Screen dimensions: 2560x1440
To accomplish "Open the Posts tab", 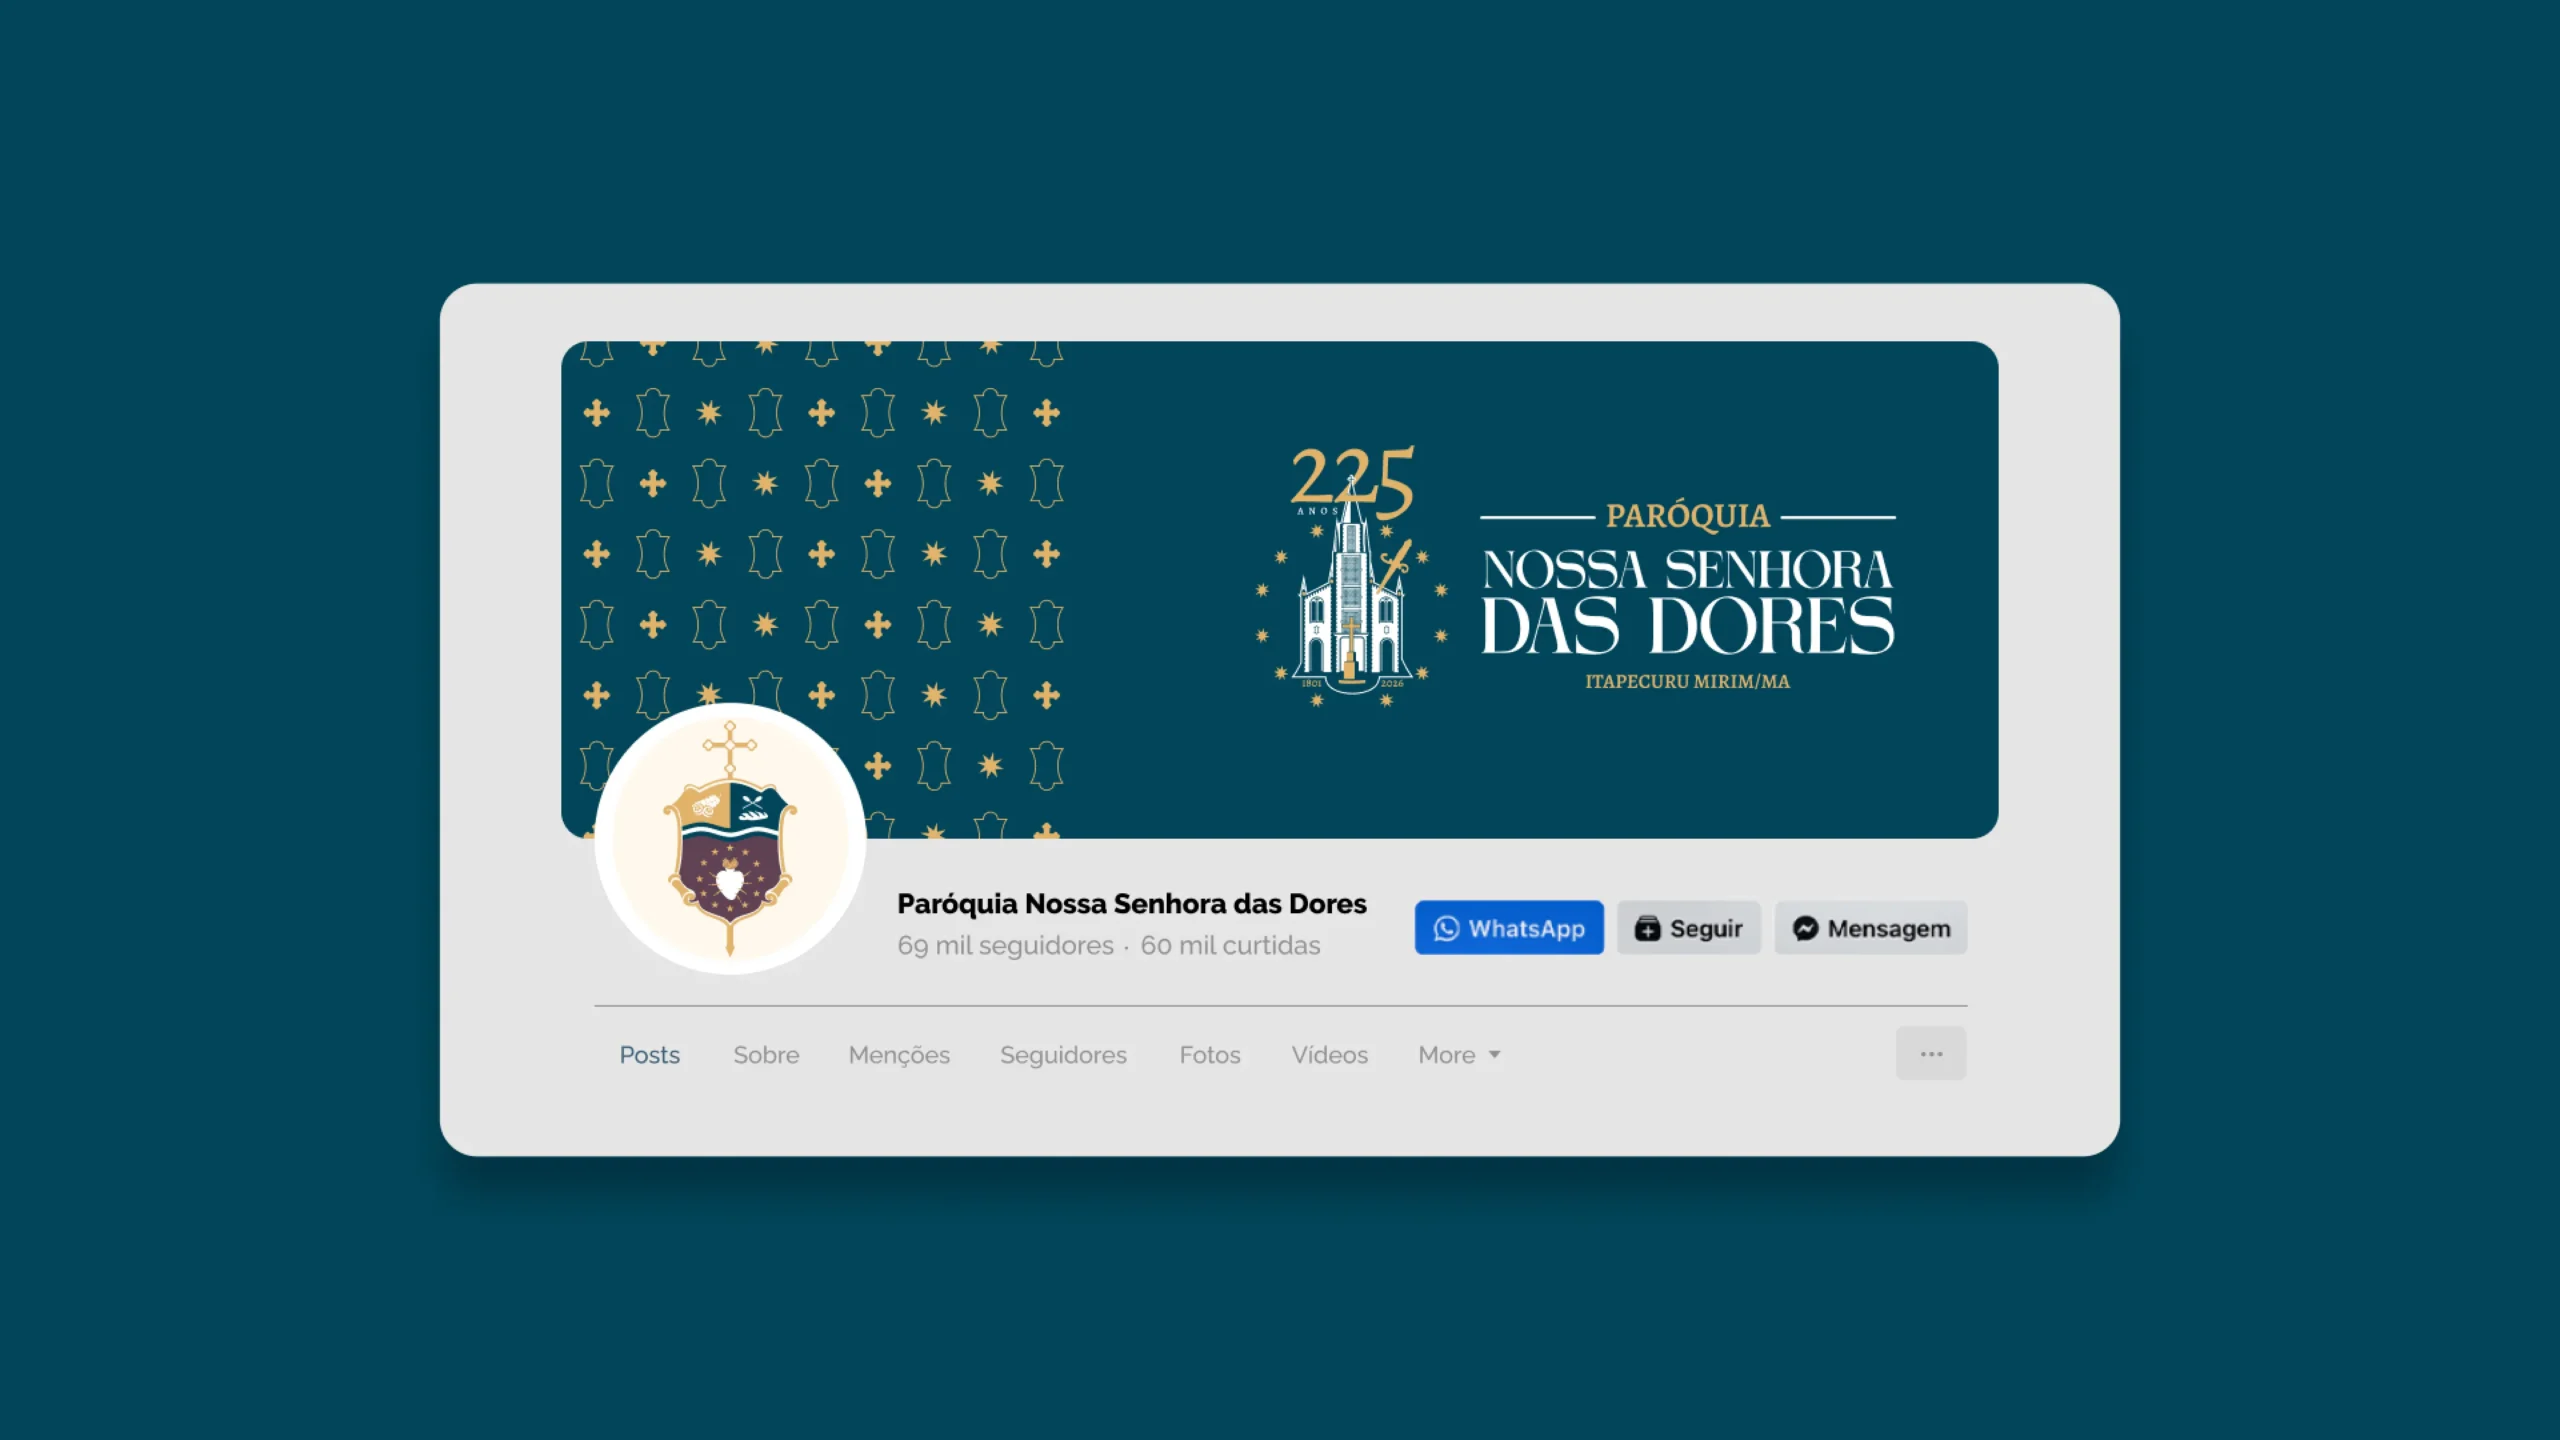I will (x=649, y=1055).
